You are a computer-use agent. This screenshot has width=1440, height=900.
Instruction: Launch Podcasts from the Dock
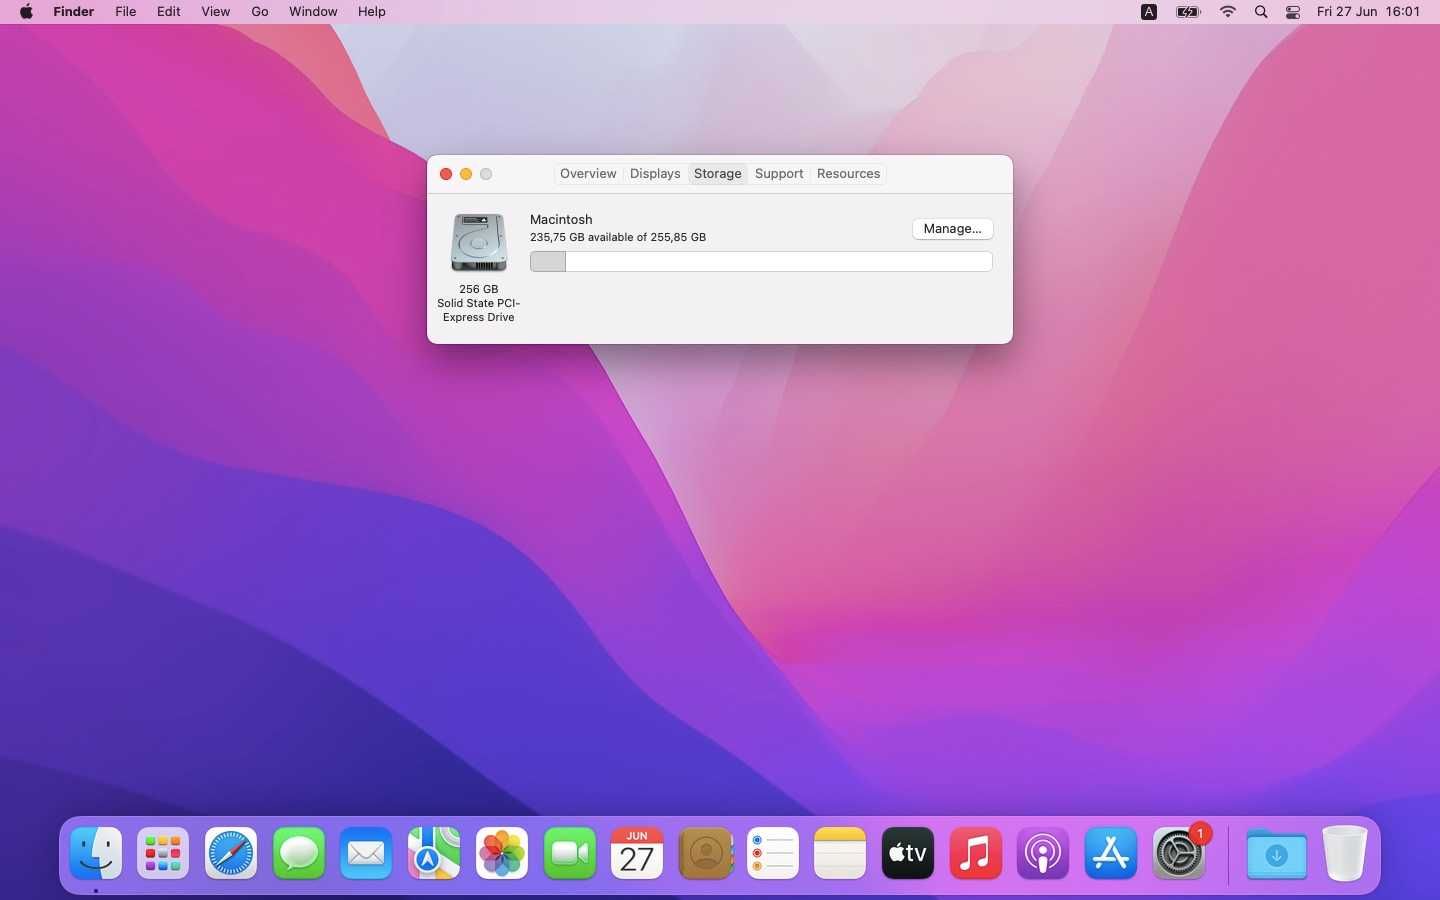1043,854
